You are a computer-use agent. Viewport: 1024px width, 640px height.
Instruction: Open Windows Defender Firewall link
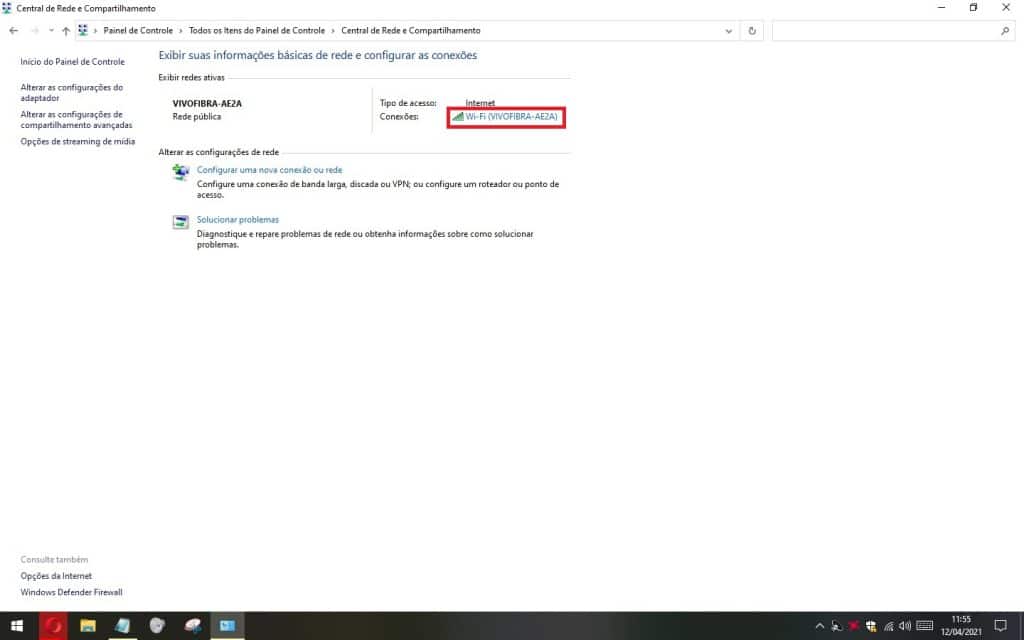tap(71, 592)
